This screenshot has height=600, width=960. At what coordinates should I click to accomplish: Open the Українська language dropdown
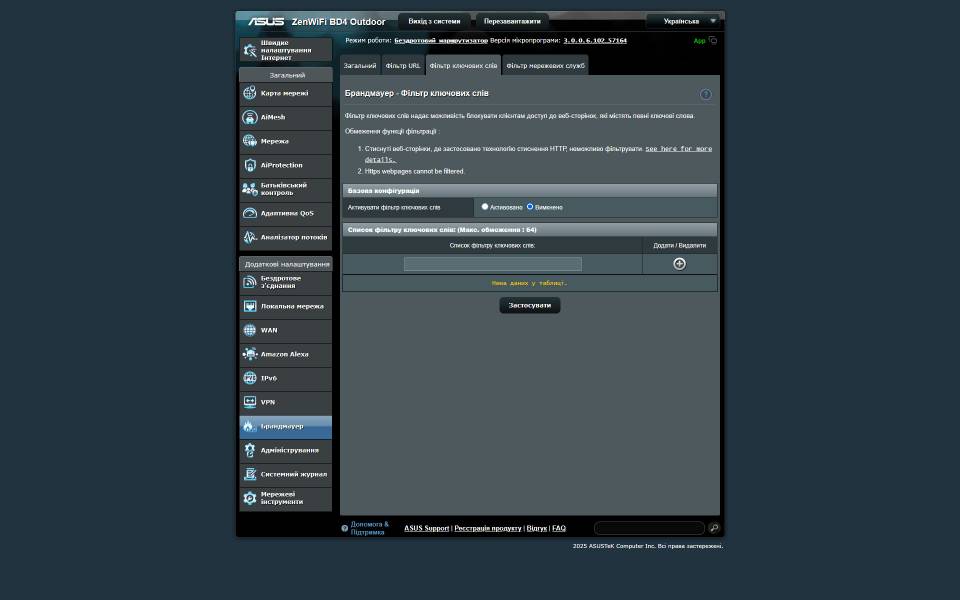point(683,21)
